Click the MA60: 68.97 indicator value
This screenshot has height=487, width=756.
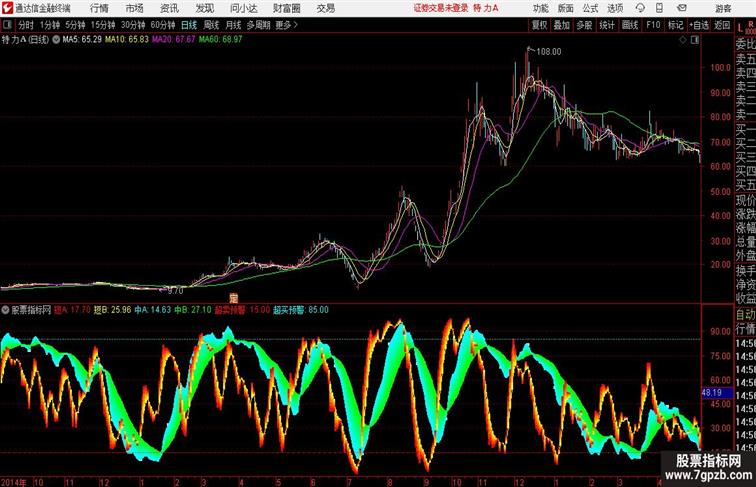click(220, 40)
